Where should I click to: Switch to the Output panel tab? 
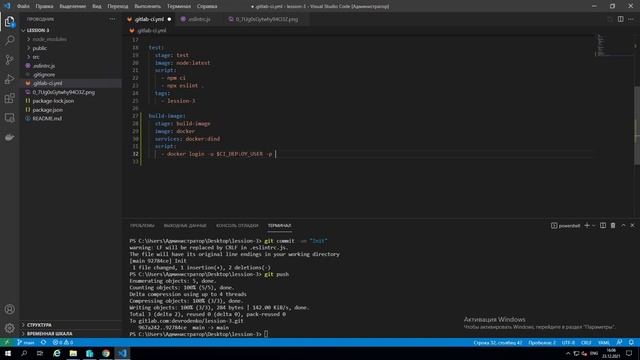coord(185,225)
